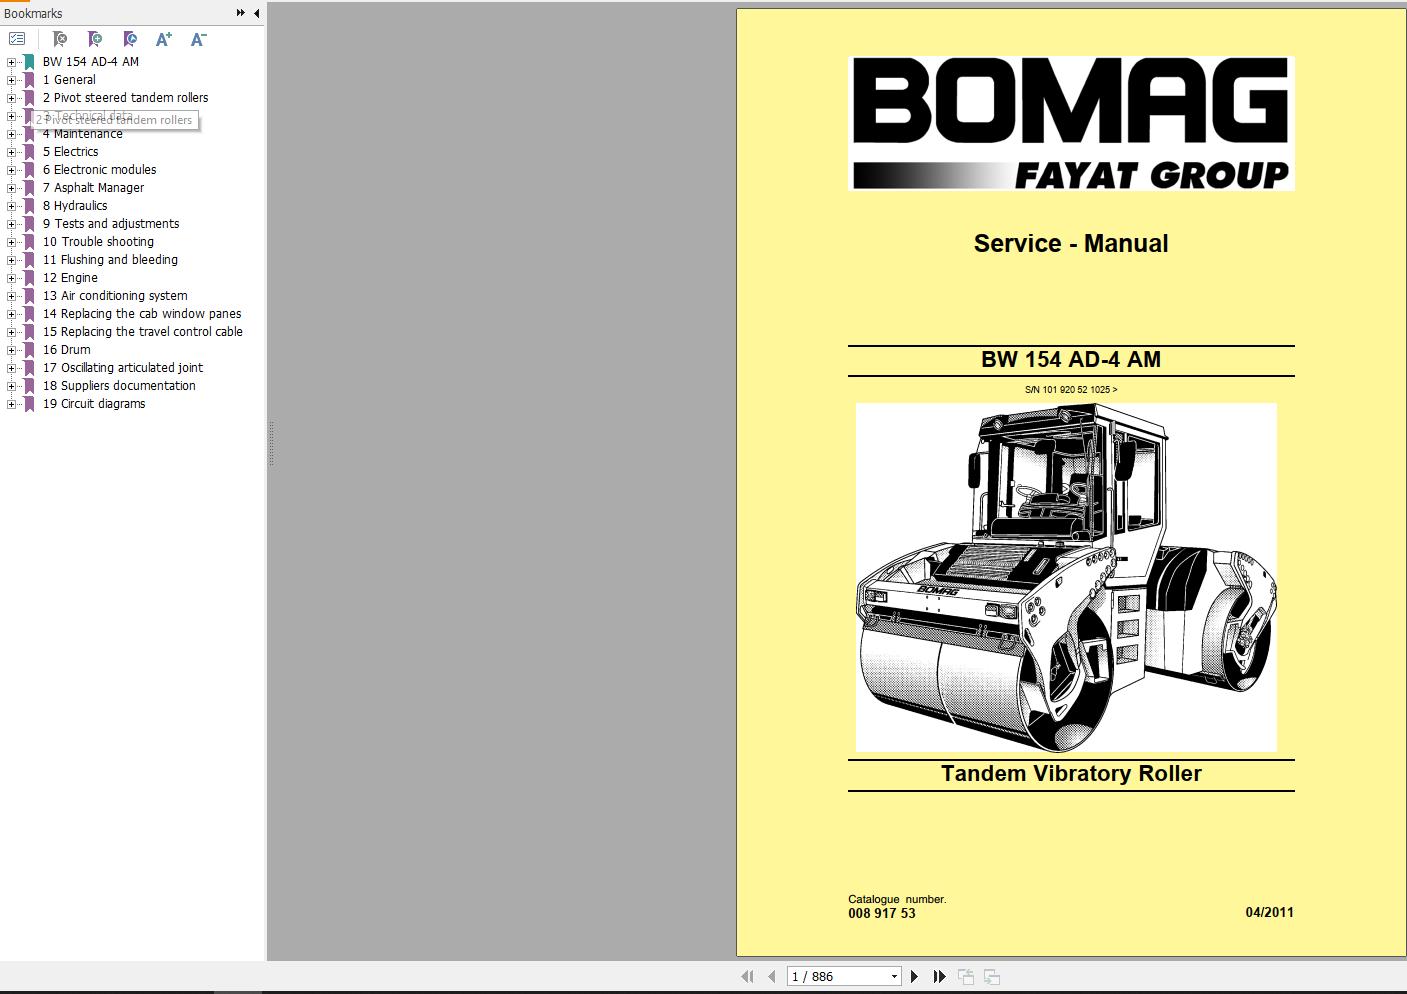The width and height of the screenshot is (1407, 994).
Task: Click the purple bookmark icon beside 7 Asphalt Manager
Action: (29, 188)
